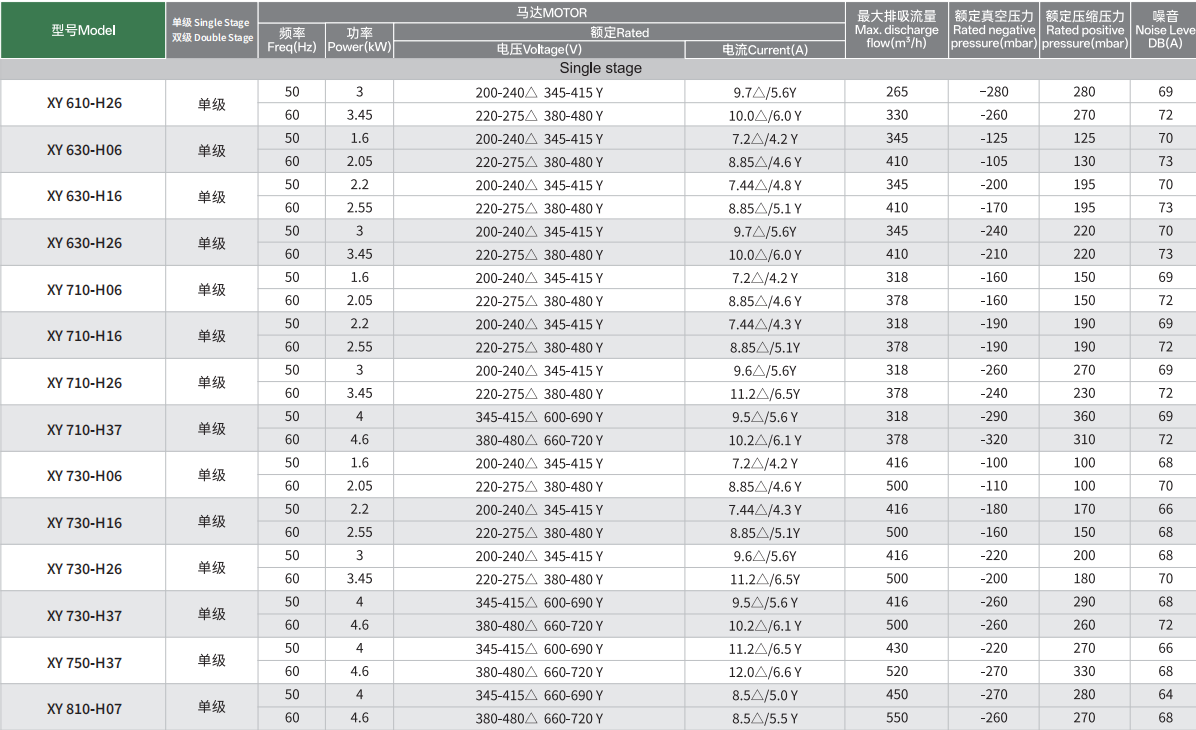Click the Max. discharge flow header
The height and width of the screenshot is (730, 1196).
[x=896, y=30]
